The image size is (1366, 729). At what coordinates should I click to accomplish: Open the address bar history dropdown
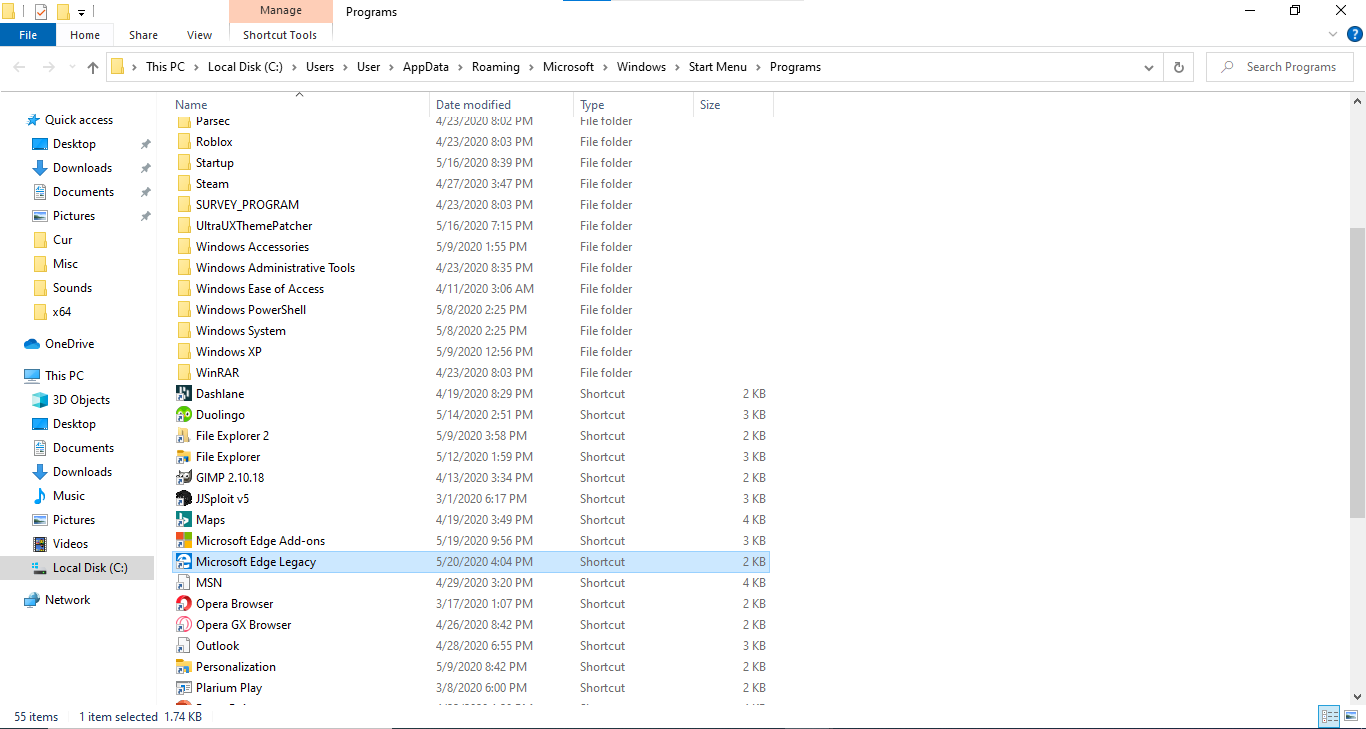1148,67
